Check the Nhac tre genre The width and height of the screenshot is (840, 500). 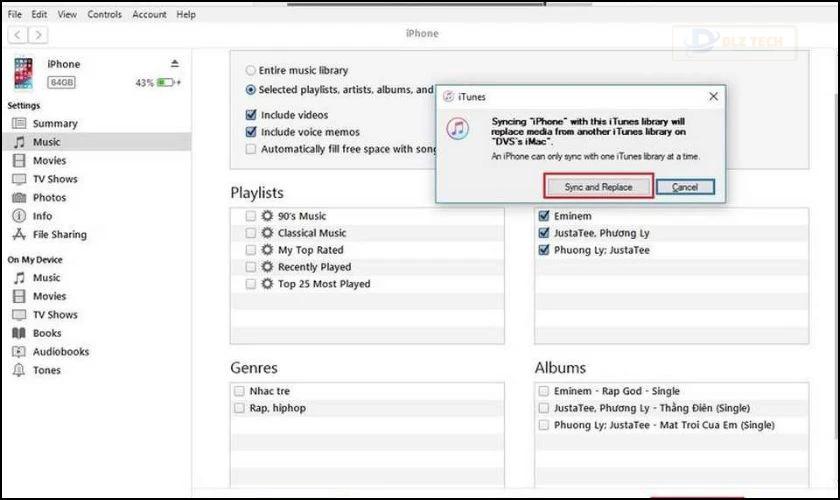[x=239, y=391]
